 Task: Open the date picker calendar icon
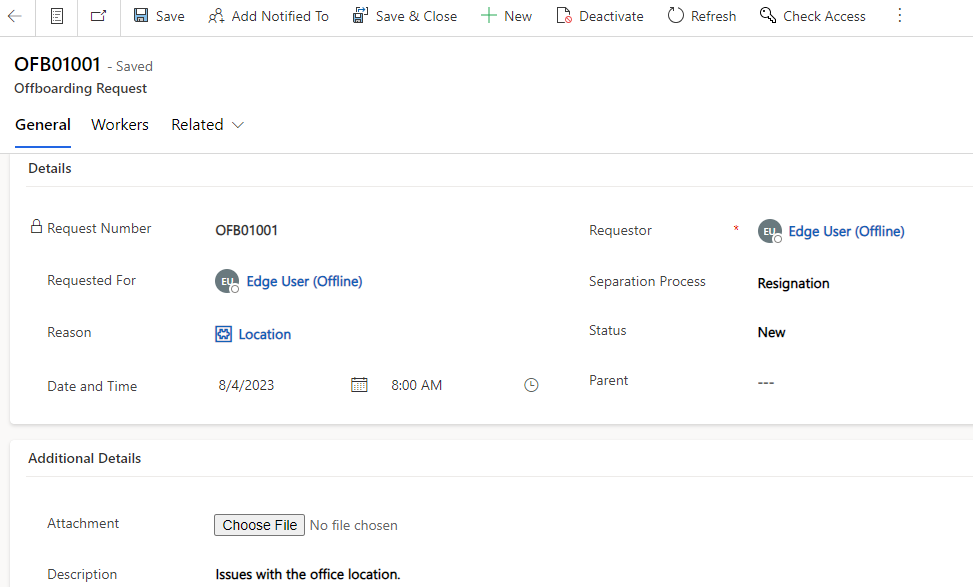point(360,385)
